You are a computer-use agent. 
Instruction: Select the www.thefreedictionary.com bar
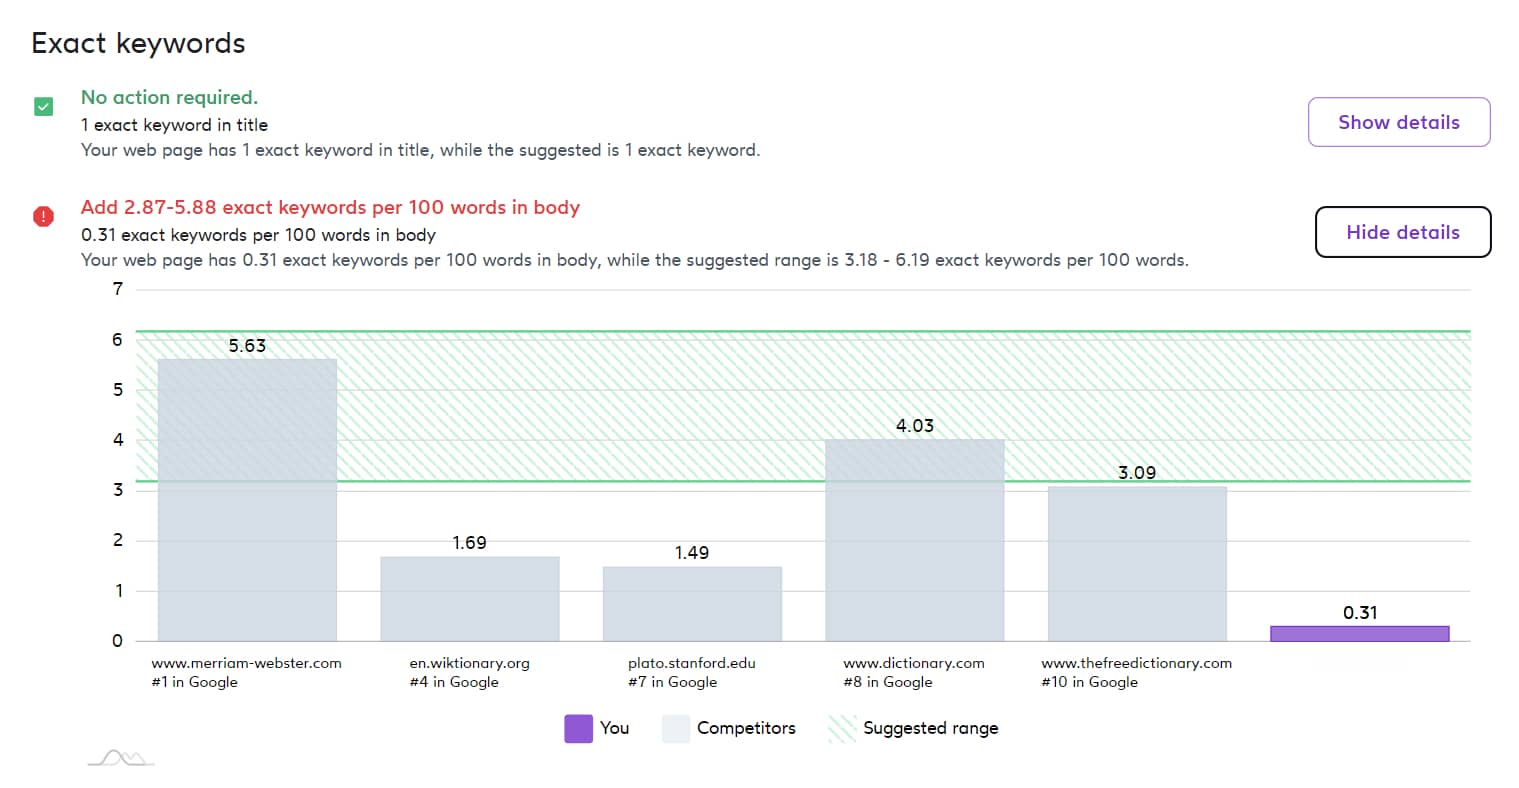tap(1137, 564)
